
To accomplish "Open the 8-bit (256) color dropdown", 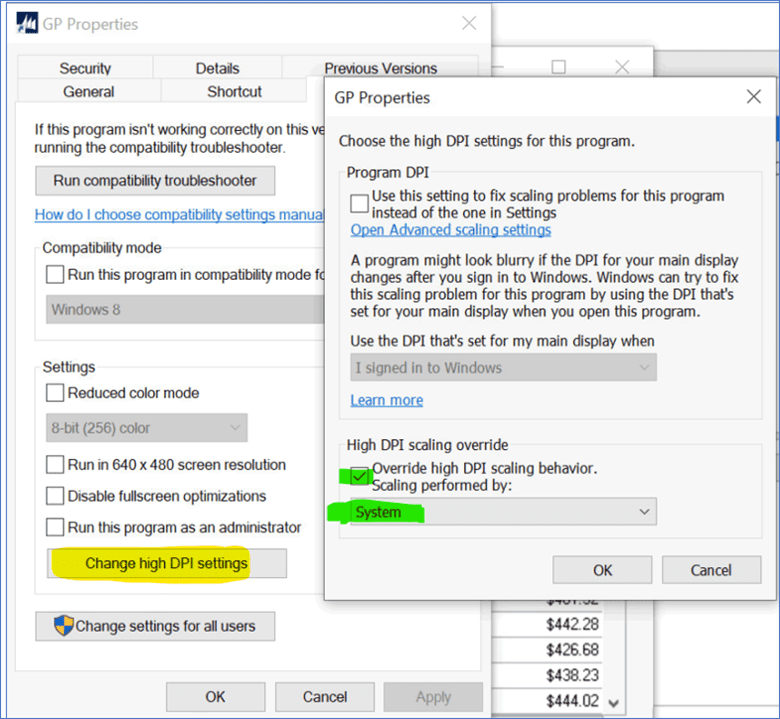I will coord(147,428).
